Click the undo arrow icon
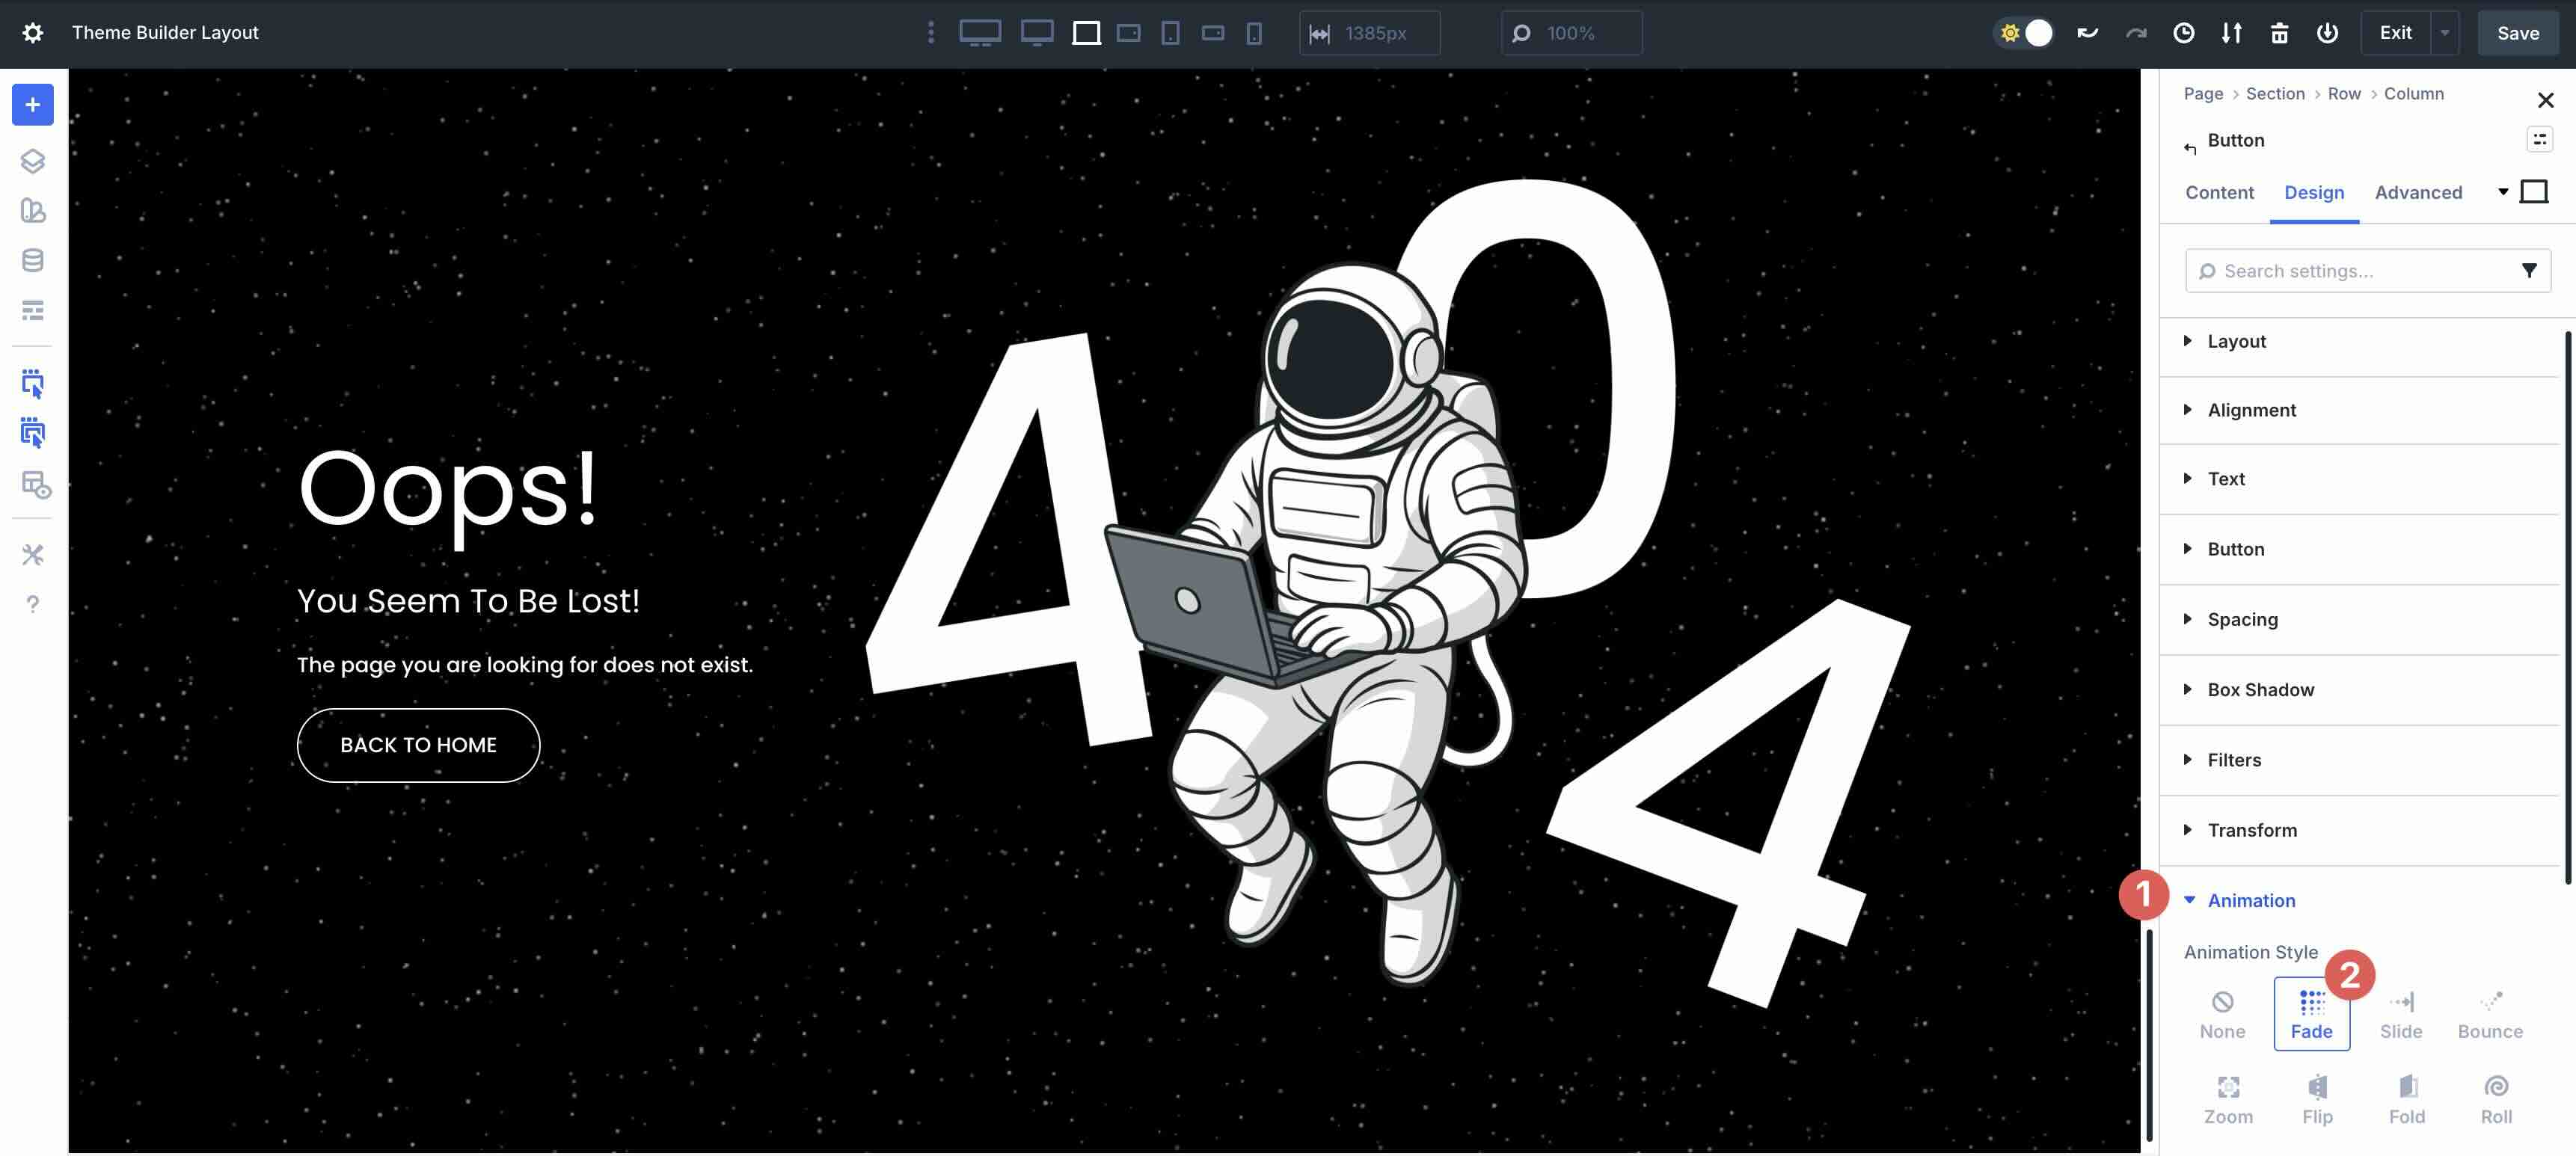Image resolution: width=2576 pixels, height=1156 pixels. tap(2087, 33)
